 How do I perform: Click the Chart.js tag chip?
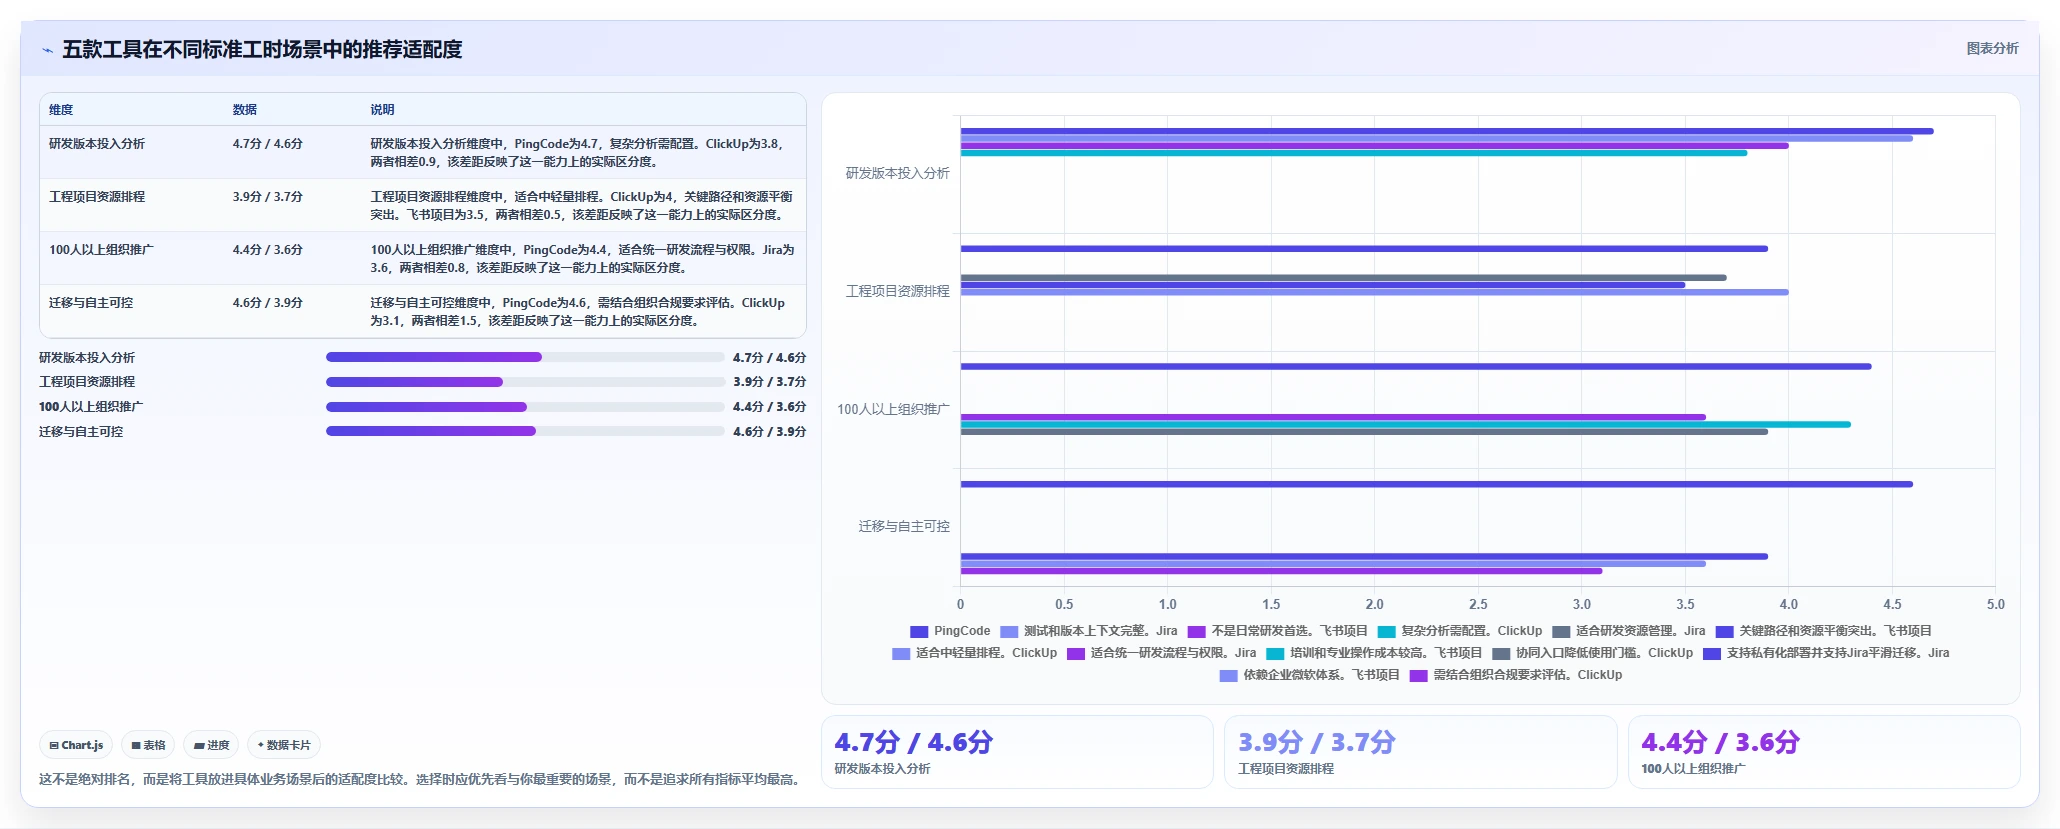coord(76,745)
